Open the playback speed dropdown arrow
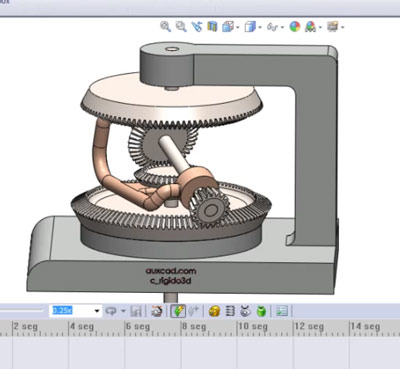The image size is (400, 369). tap(97, 311)
